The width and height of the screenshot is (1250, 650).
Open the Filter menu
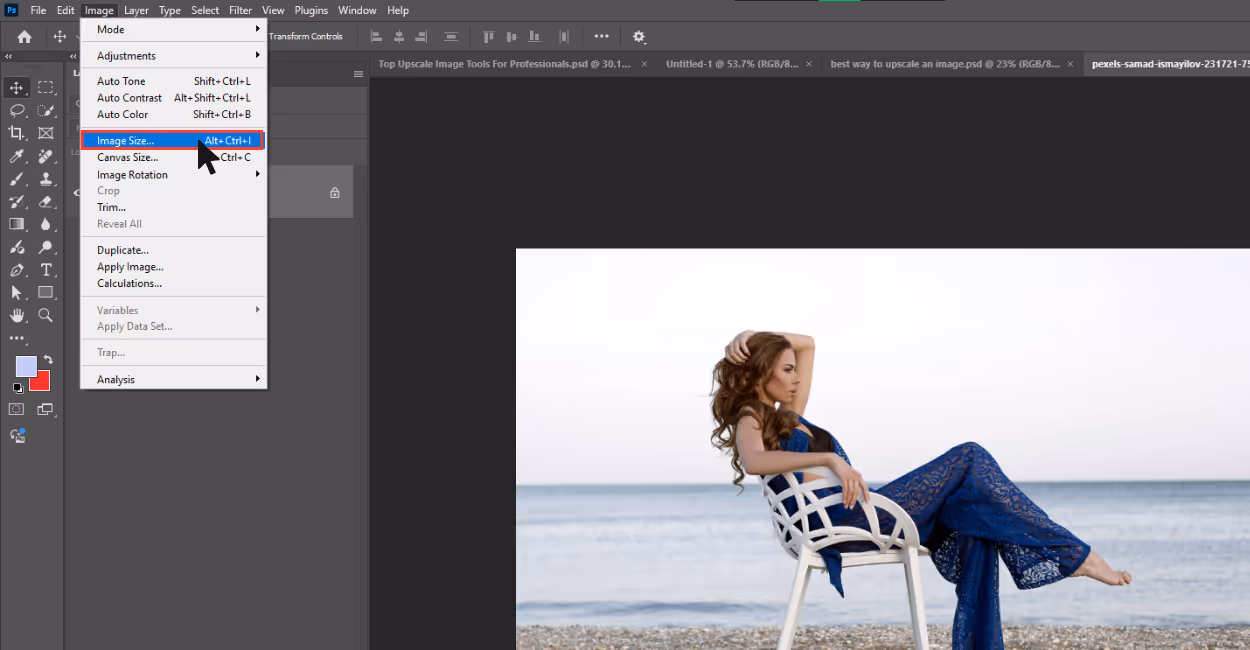(240, 10)
